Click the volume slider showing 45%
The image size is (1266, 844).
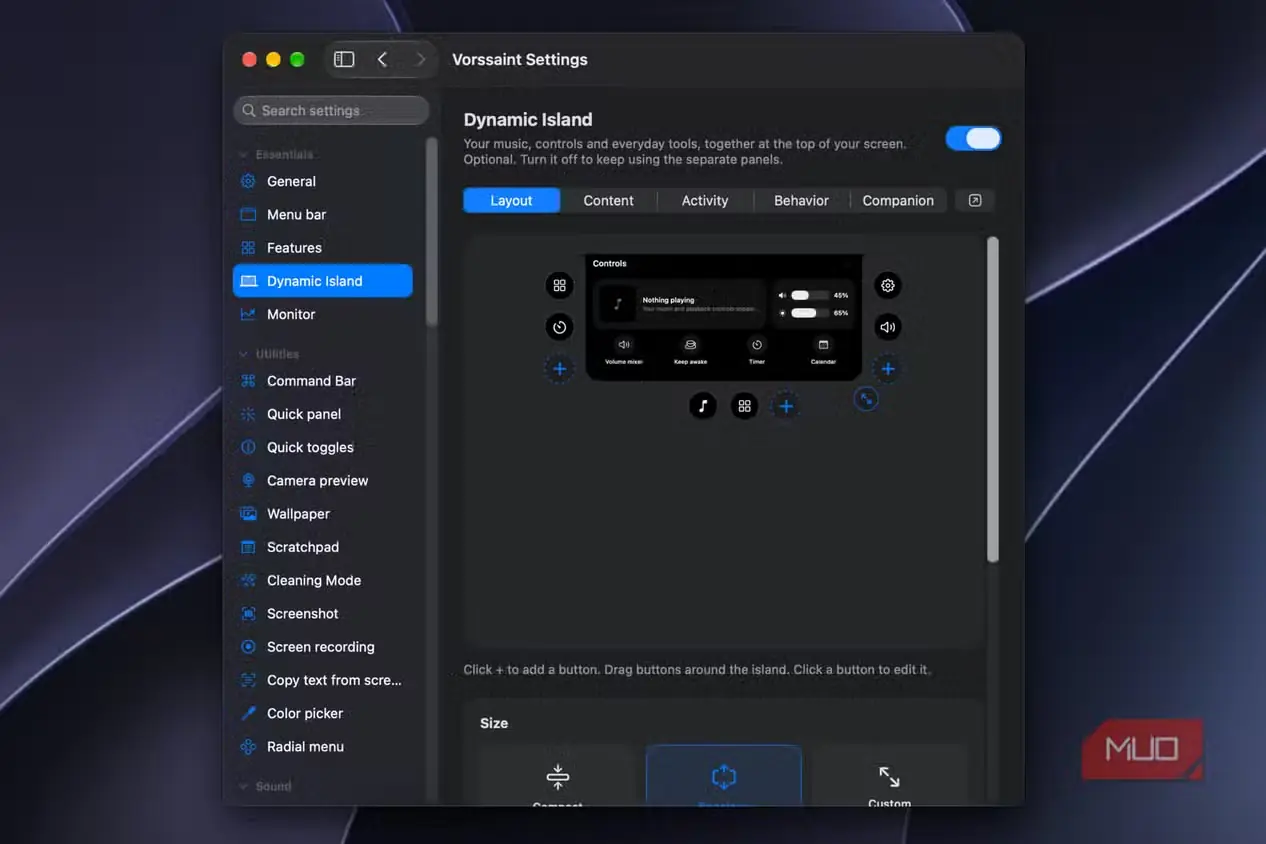click(809, 295)
